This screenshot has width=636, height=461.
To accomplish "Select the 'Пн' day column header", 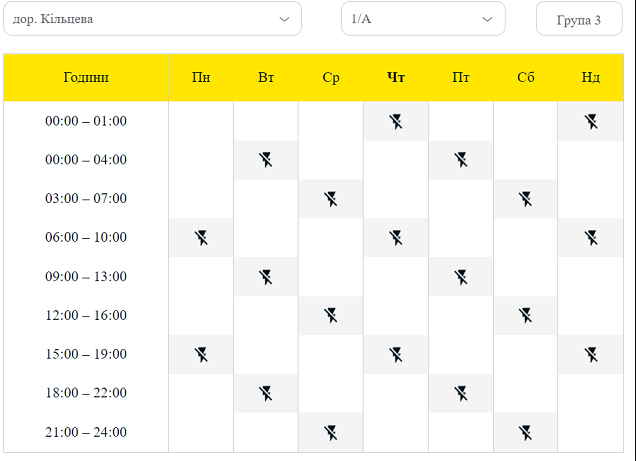I will pyautogui.click(x=201, y=77).
